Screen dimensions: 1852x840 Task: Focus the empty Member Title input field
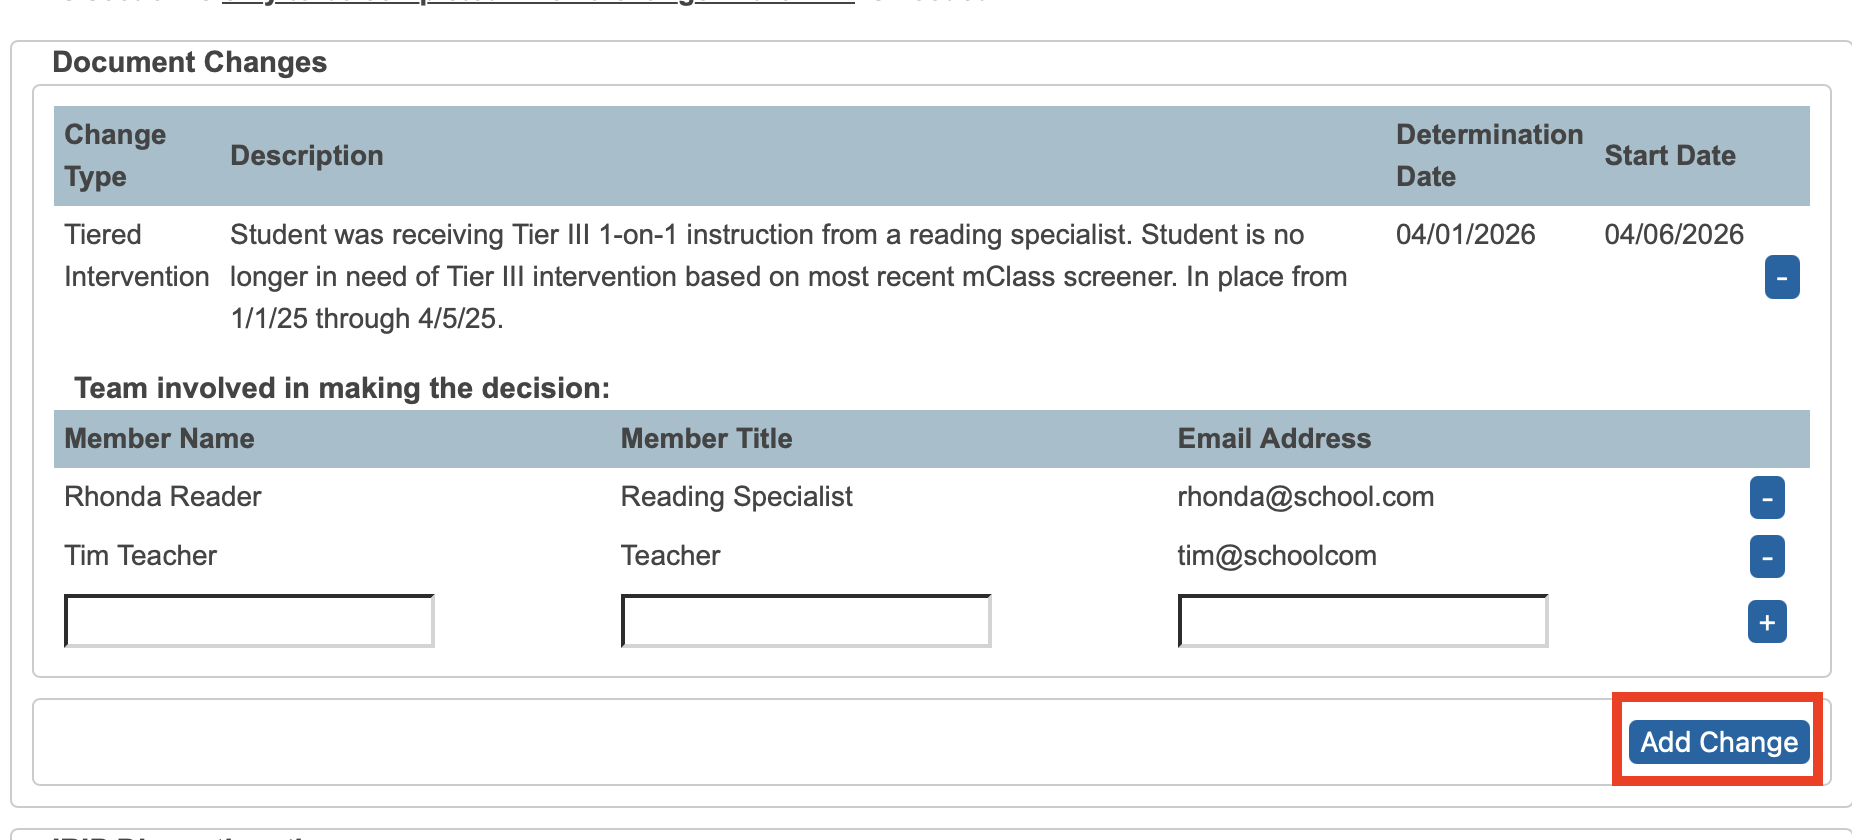tap(805, 621)
